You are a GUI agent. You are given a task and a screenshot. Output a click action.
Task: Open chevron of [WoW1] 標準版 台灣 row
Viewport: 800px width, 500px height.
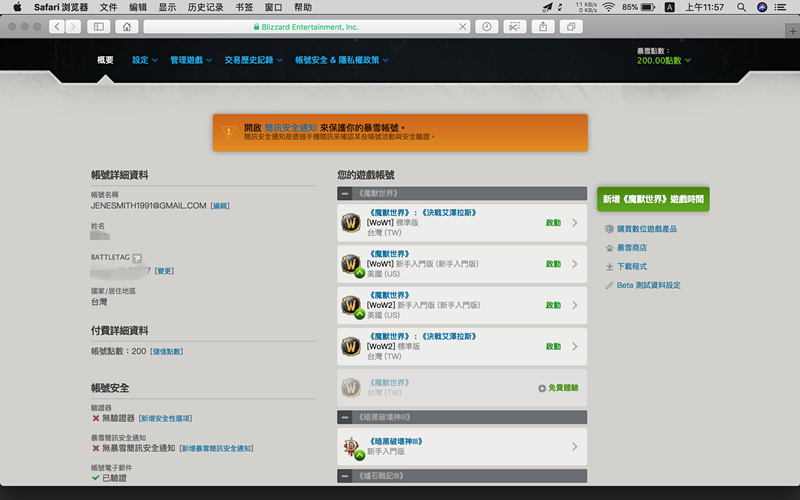(x=574, y=223)
